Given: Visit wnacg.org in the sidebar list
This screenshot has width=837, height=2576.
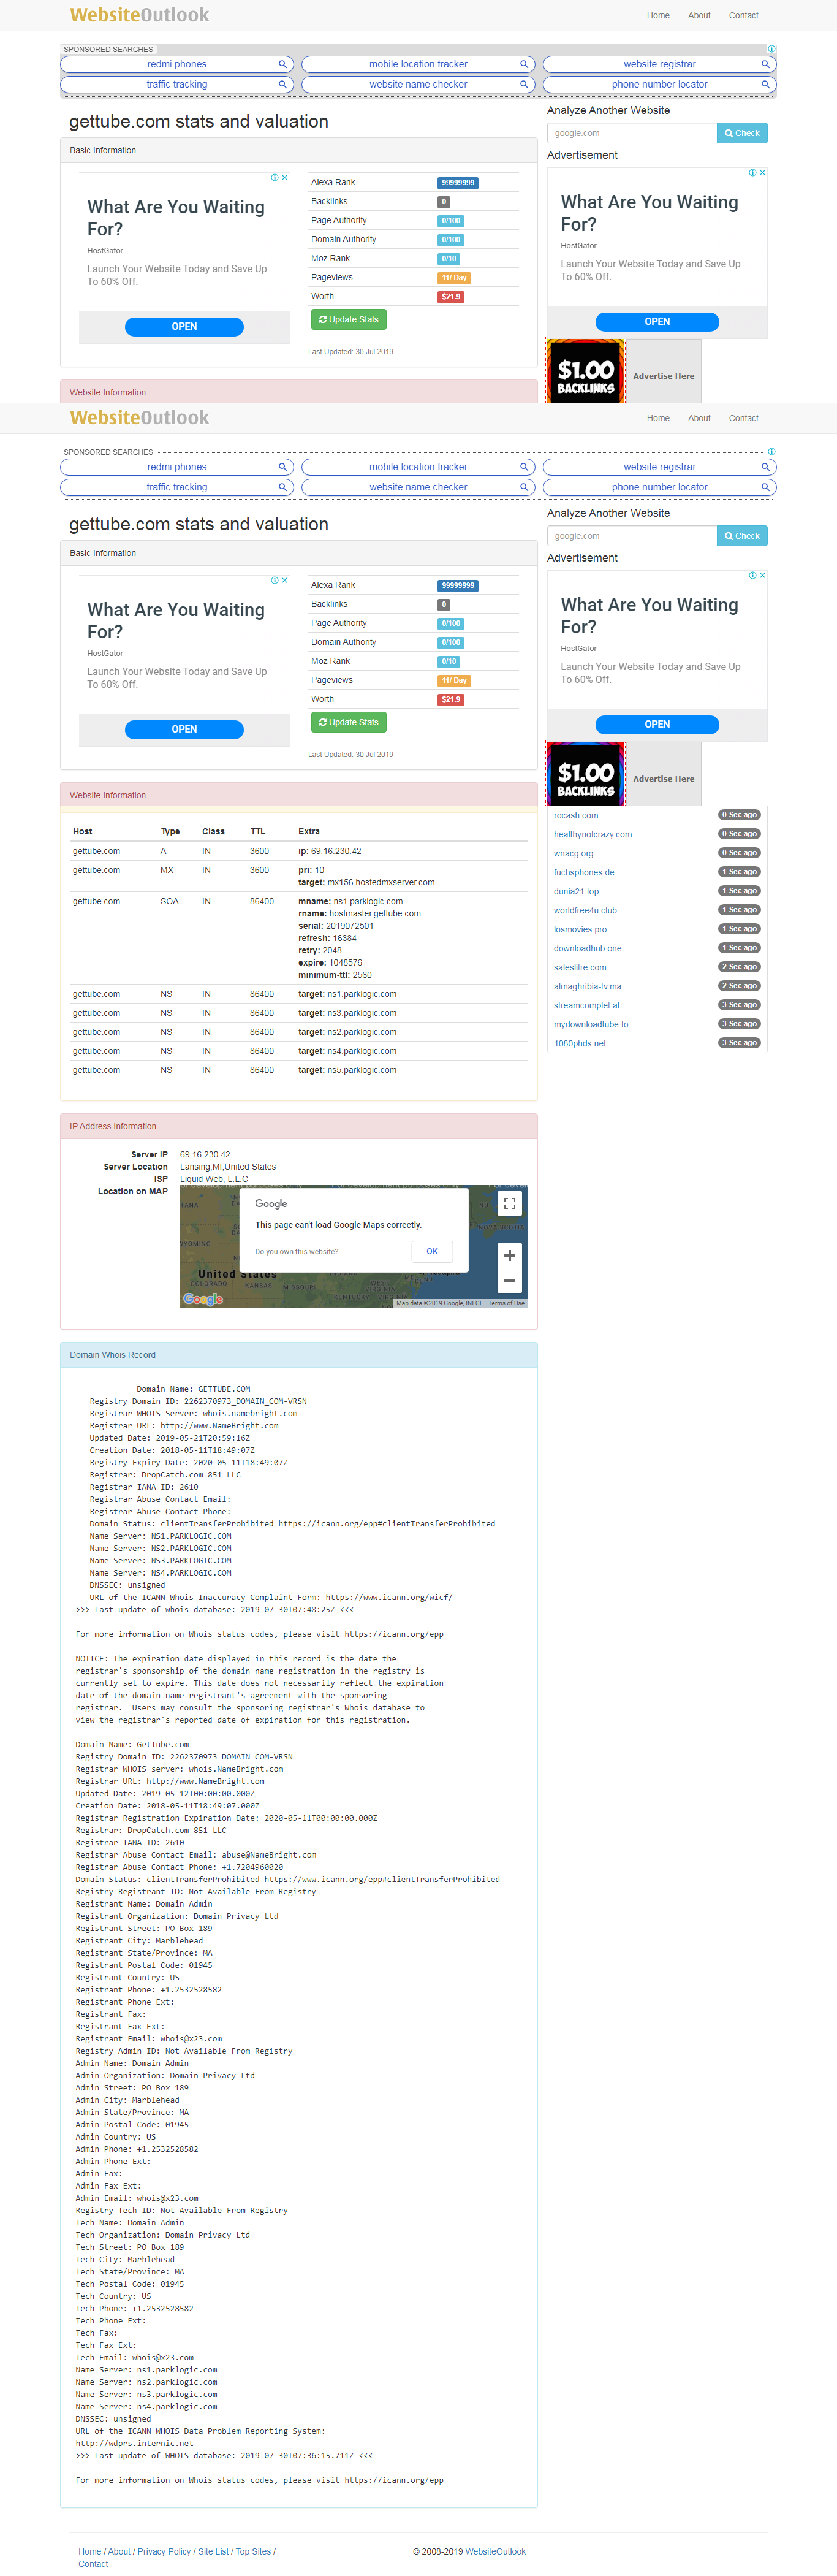Looking at the screenshot, I should pos(573,853).
